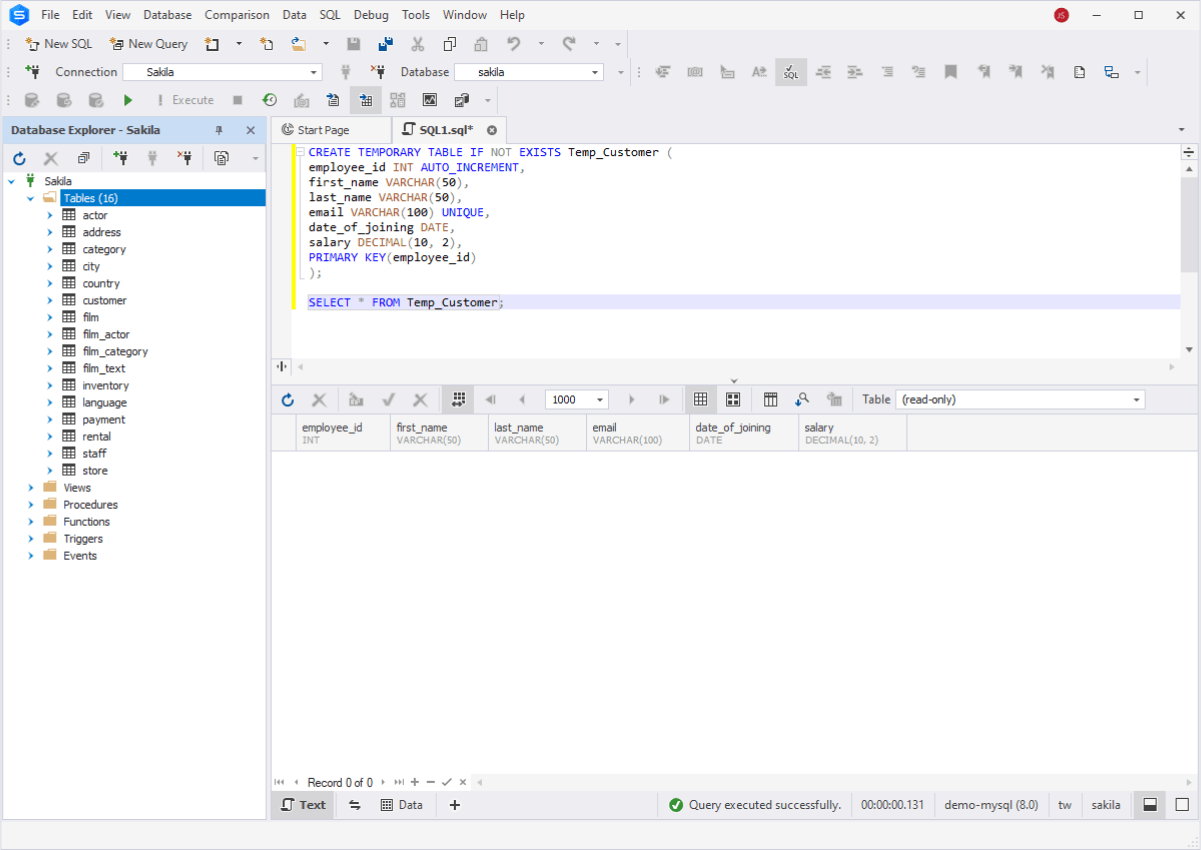This screenshot has width=1201, height=850.
Task: Add a new results tab with the plus button
Action: (x=454, y=804)
